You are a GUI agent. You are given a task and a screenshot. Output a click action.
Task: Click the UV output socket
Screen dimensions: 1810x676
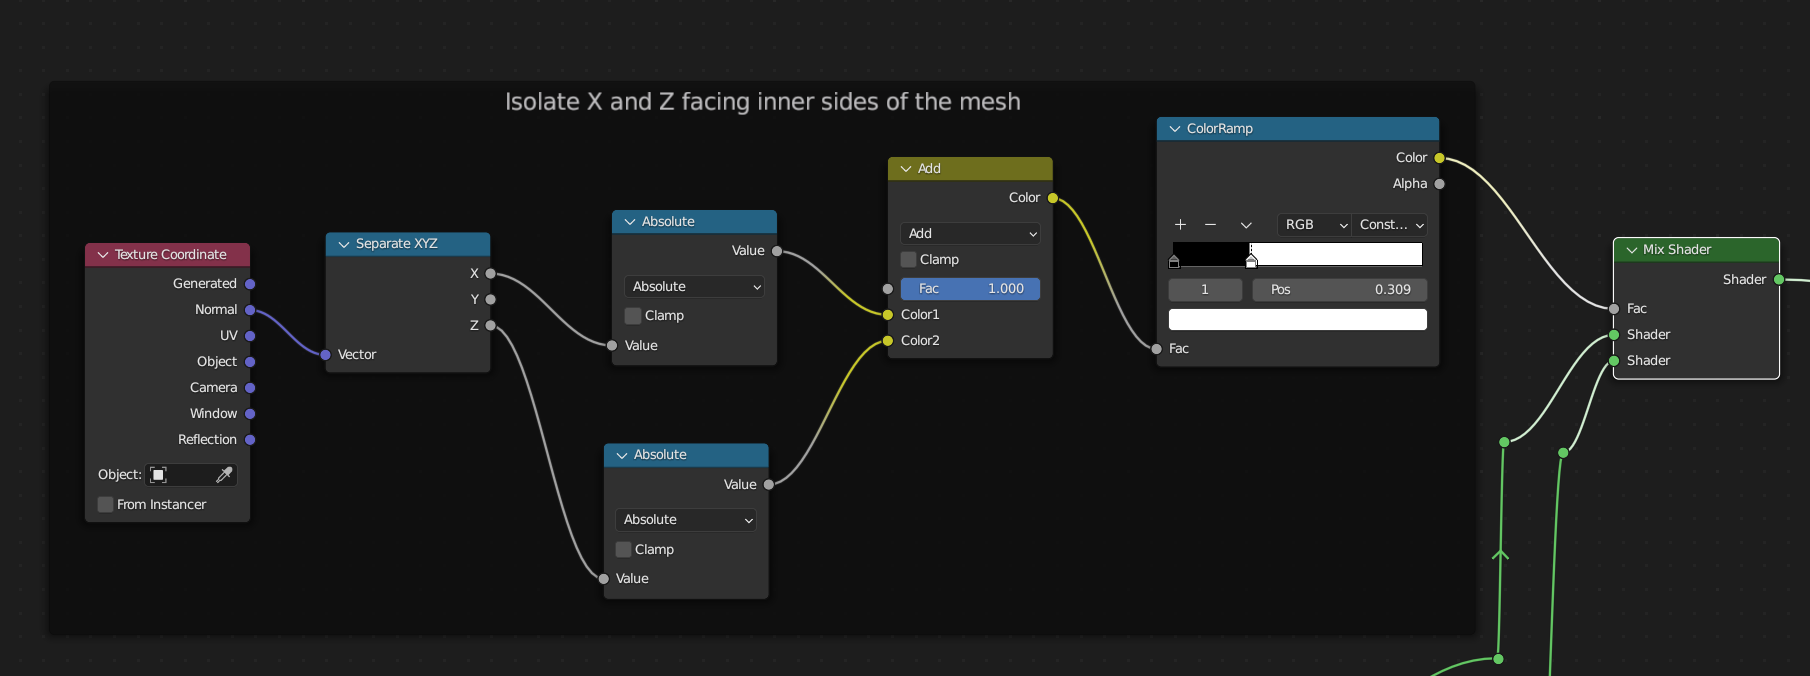pyautogui.click(x=250, y=336)
